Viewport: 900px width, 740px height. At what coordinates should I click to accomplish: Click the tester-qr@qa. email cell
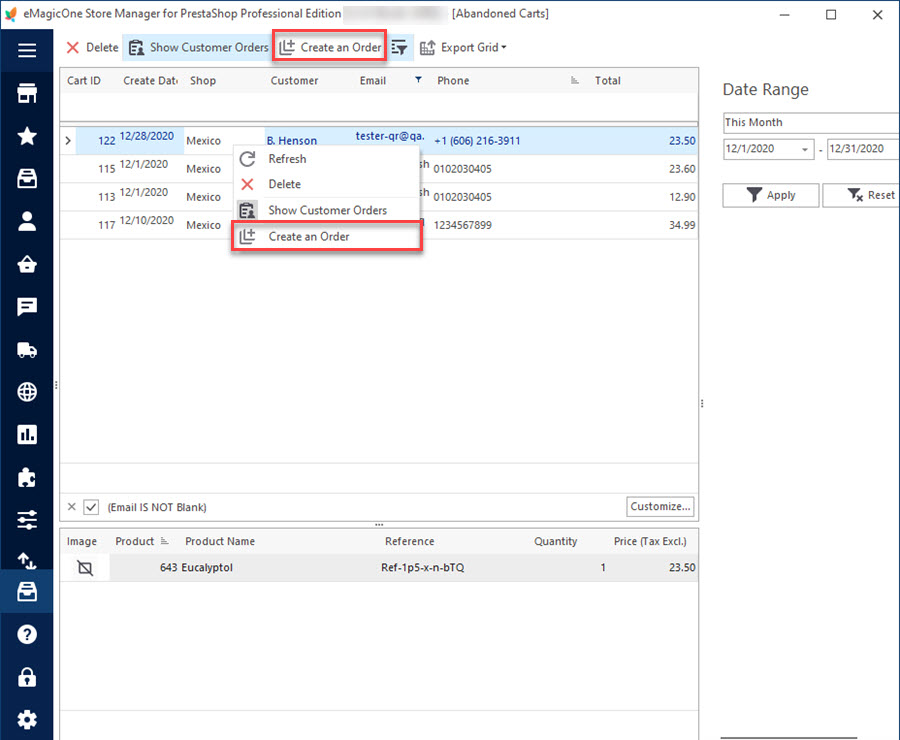pos(390,136)
